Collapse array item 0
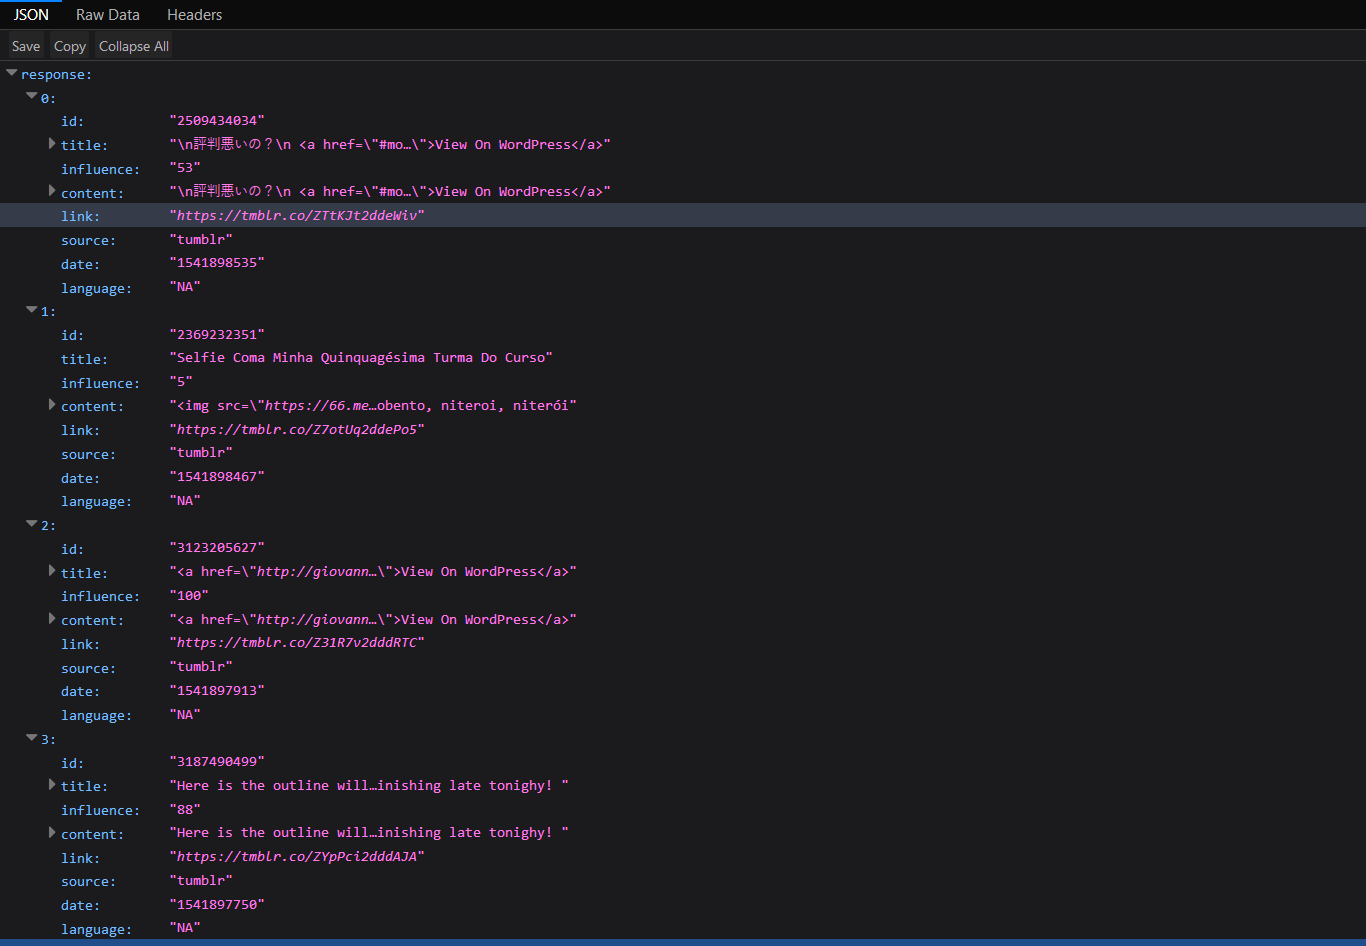This screenshot has width=1366, height=946. pyautogui.click(x=31, y=97)
